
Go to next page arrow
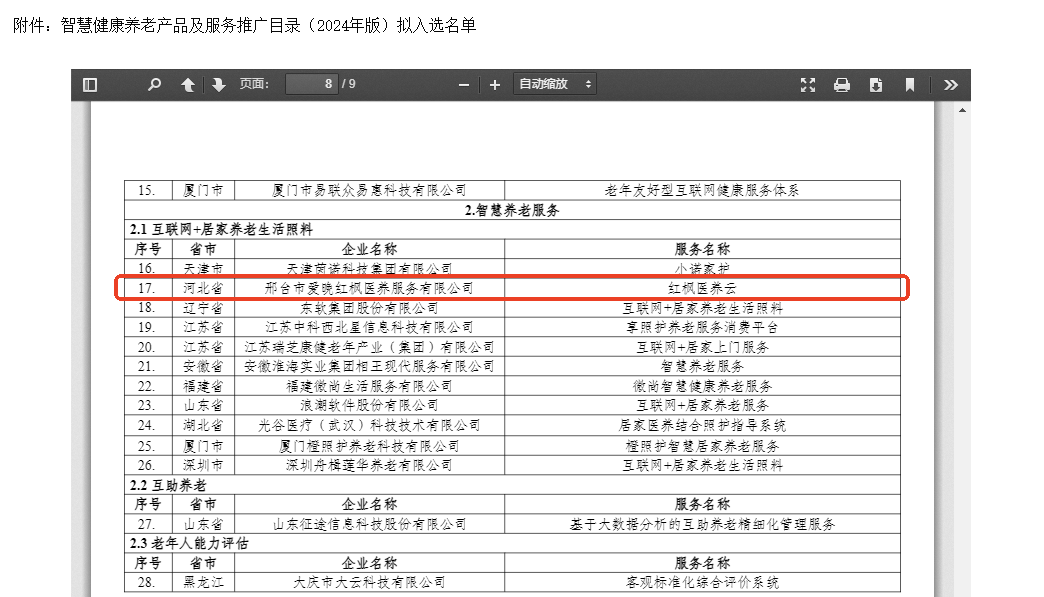218,85
